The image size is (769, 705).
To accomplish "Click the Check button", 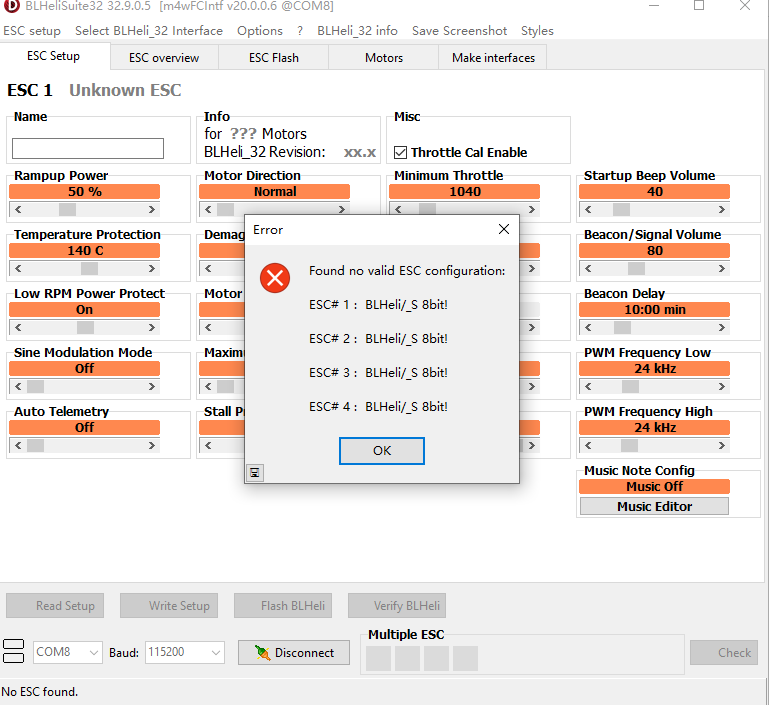I will (x=724, y=653).
